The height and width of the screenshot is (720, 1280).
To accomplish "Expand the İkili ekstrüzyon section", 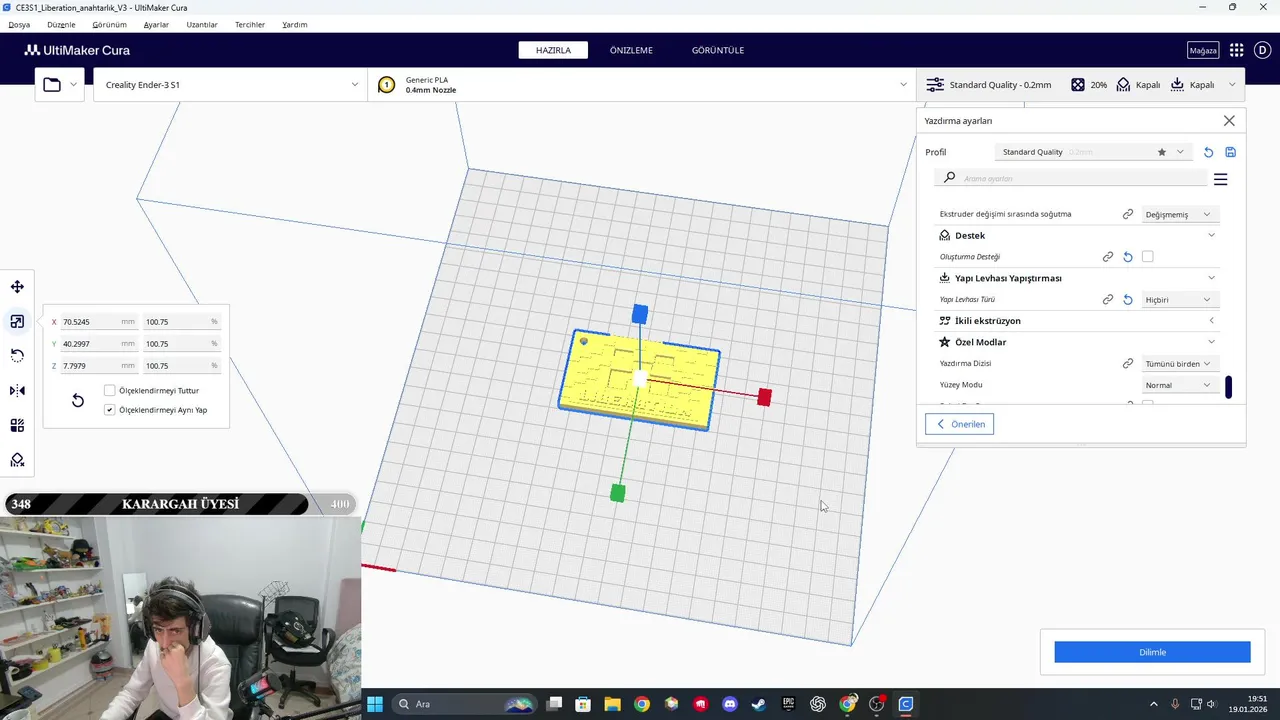I will [1212, 321].
